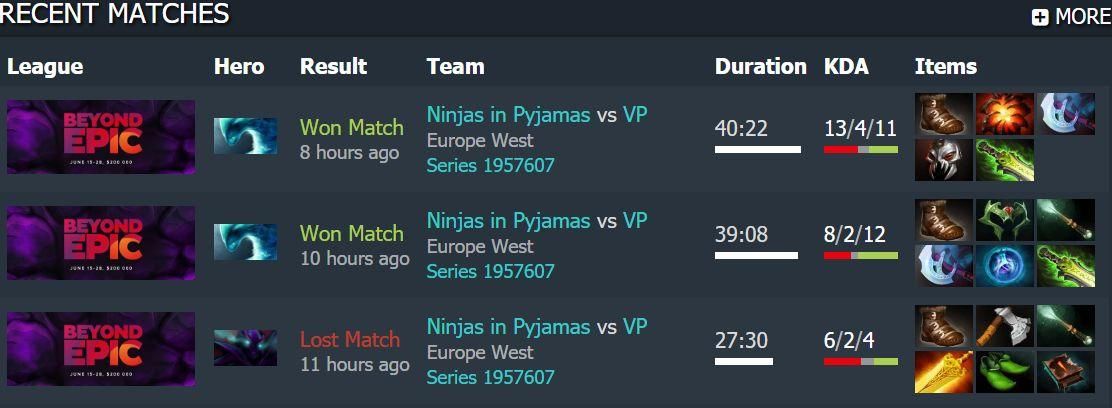1112x408 pixels.
Task: Select the masked helmet item icon in first match
Action: point(944,160)
